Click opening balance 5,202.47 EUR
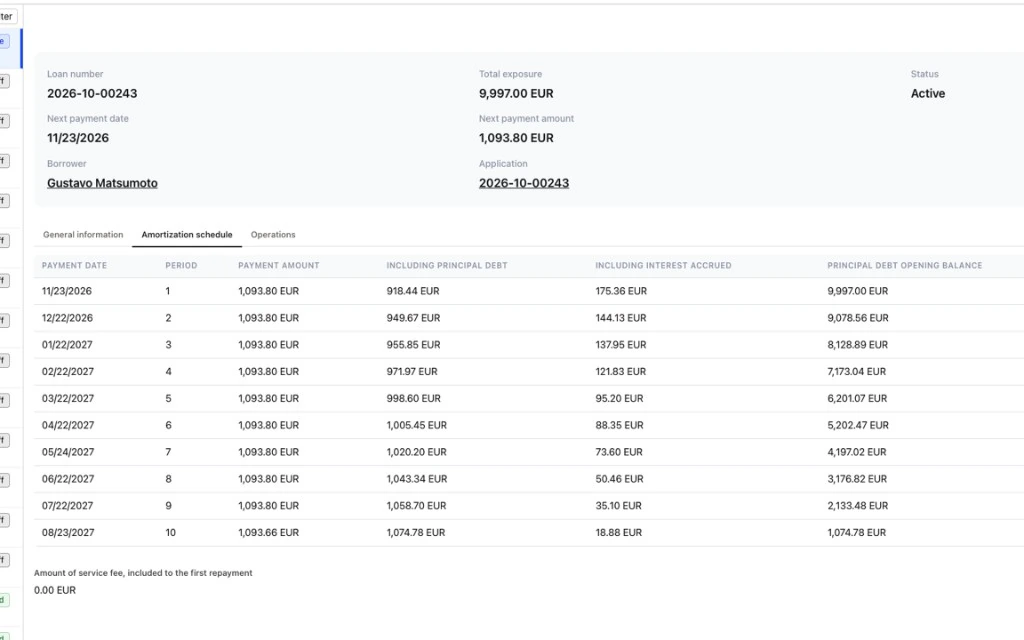The width and height of the screenshot is (1024, 640). click(x=858, y=425)
